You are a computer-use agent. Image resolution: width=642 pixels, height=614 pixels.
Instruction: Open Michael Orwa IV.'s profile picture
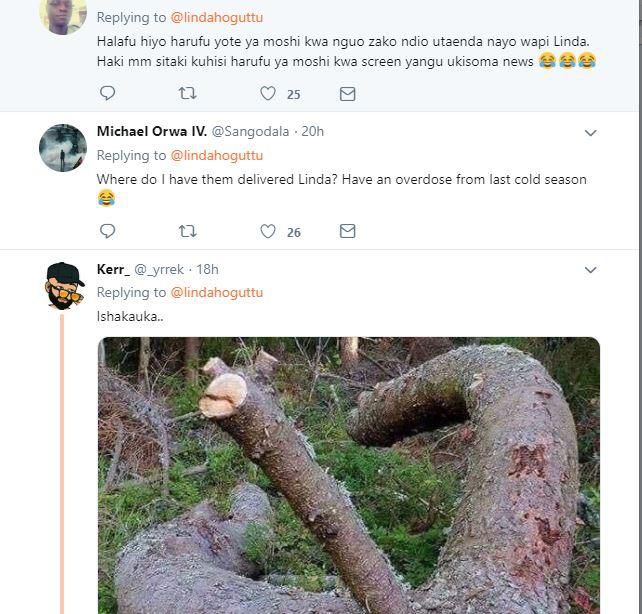(63, 148)
